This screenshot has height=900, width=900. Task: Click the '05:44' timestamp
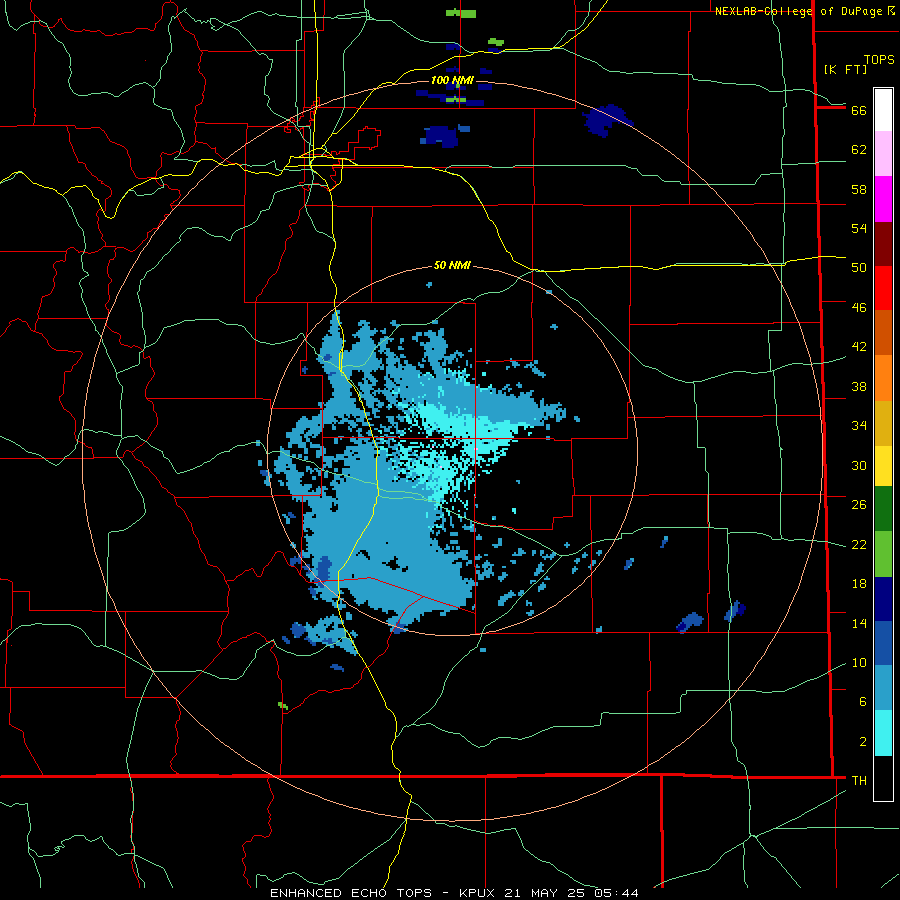pos(616,893)
